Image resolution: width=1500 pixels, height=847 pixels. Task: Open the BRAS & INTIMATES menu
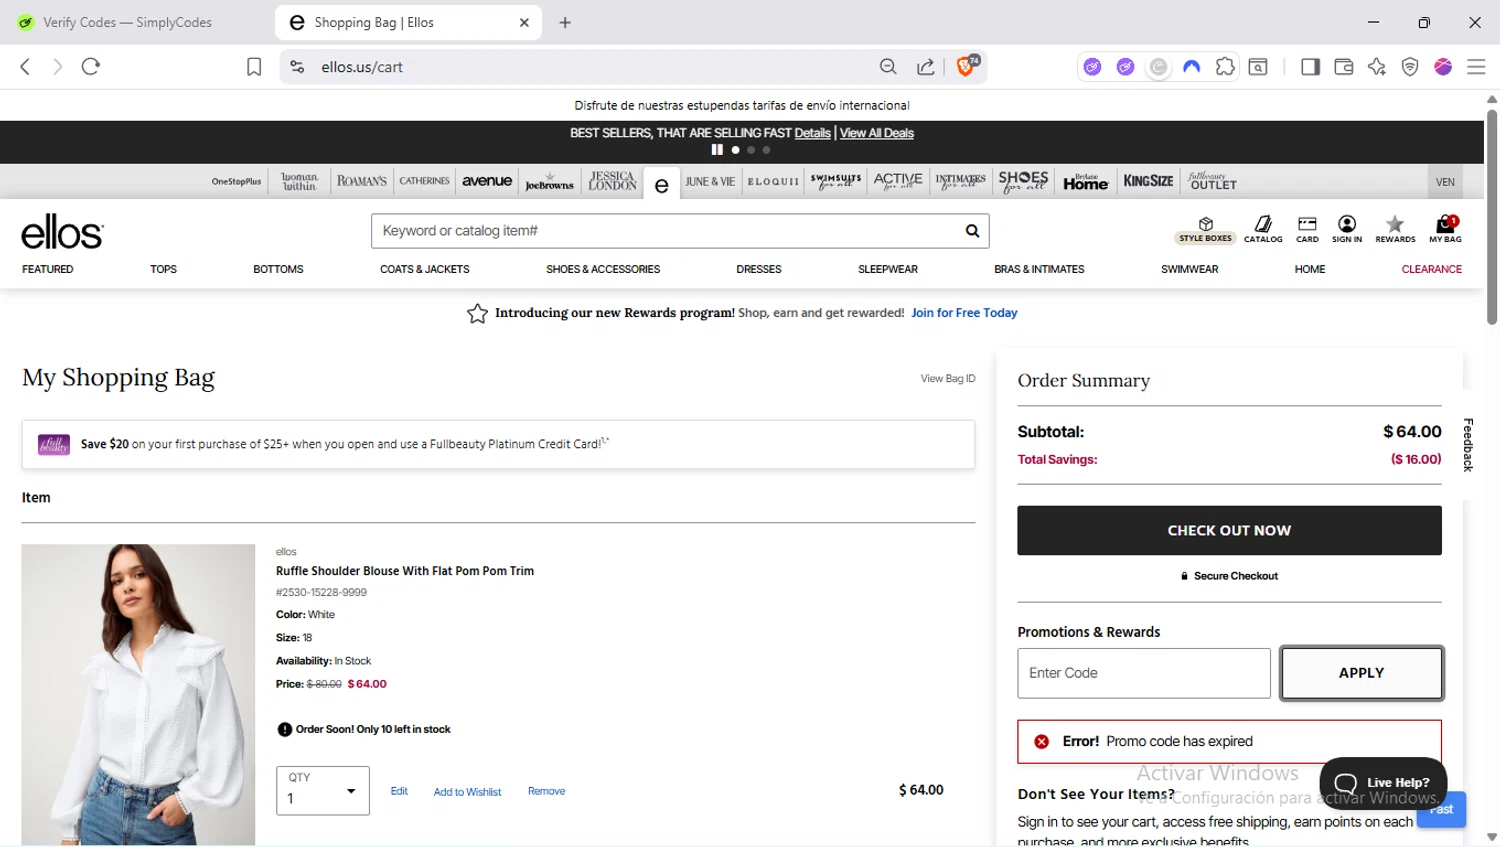click(1039, 269)
